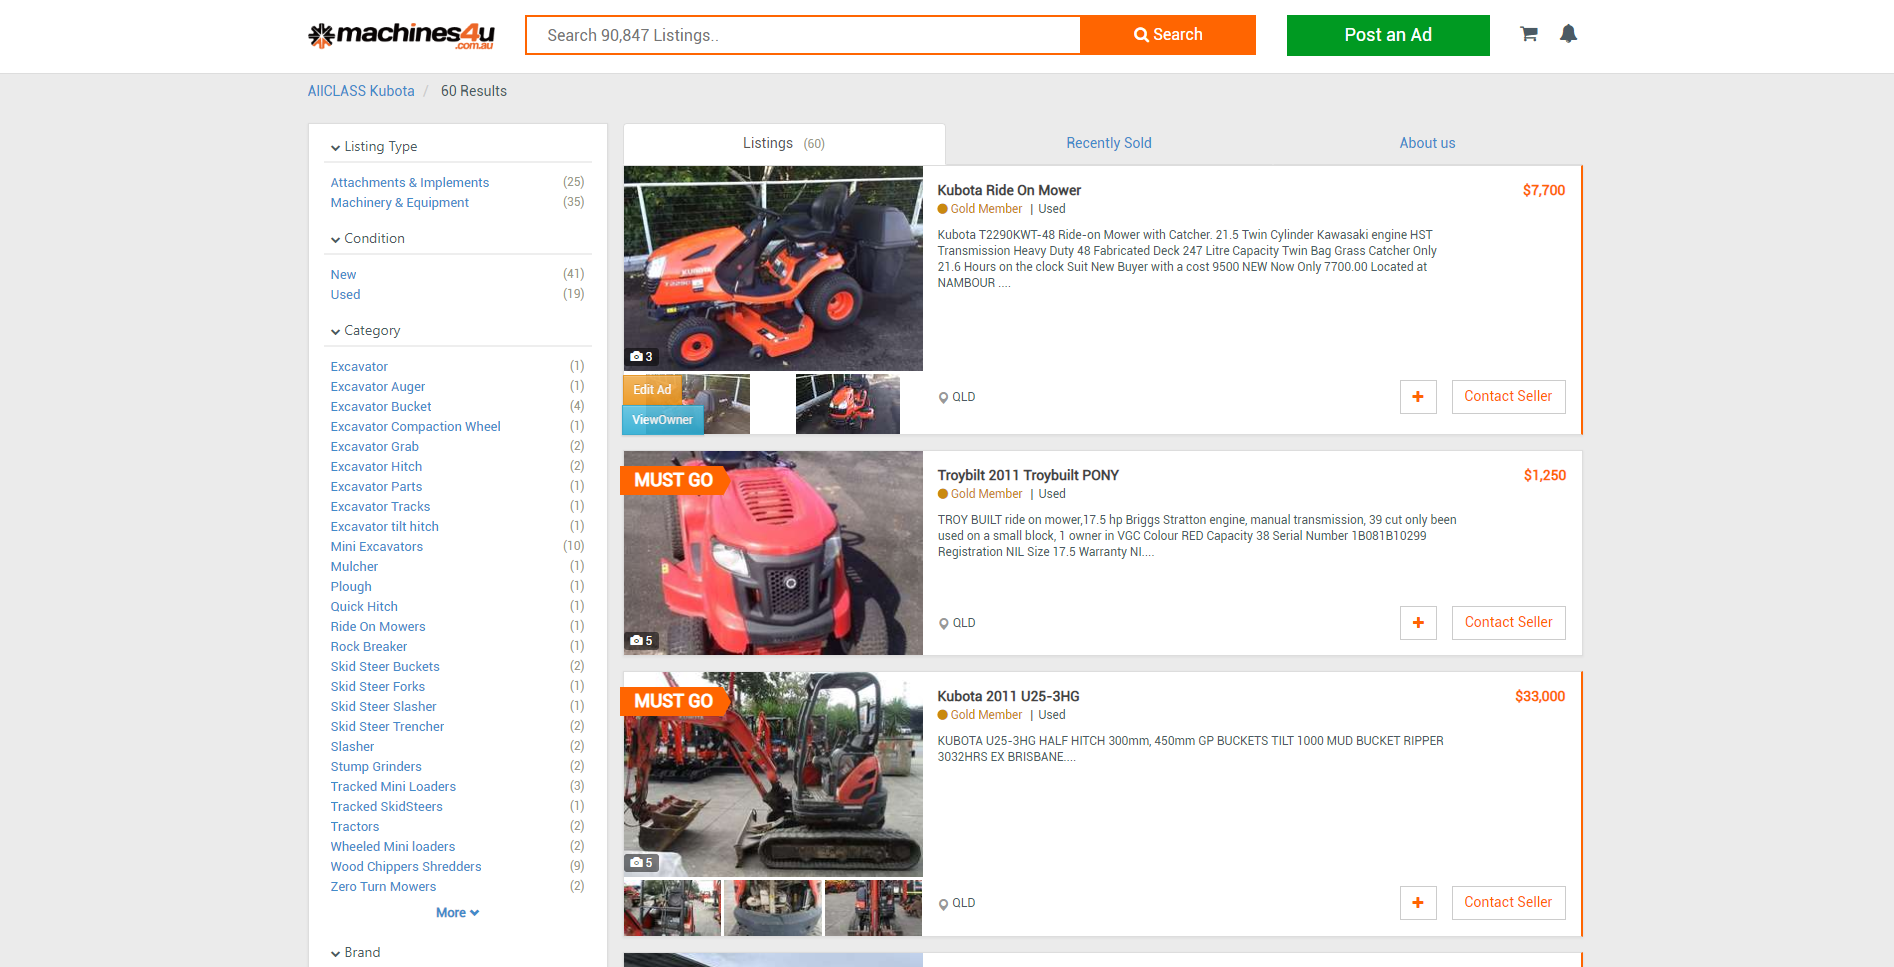This screenshot has width=1894, height=967.
Task: Select Mini Excavators category
Action: click(x=377, y=547)
